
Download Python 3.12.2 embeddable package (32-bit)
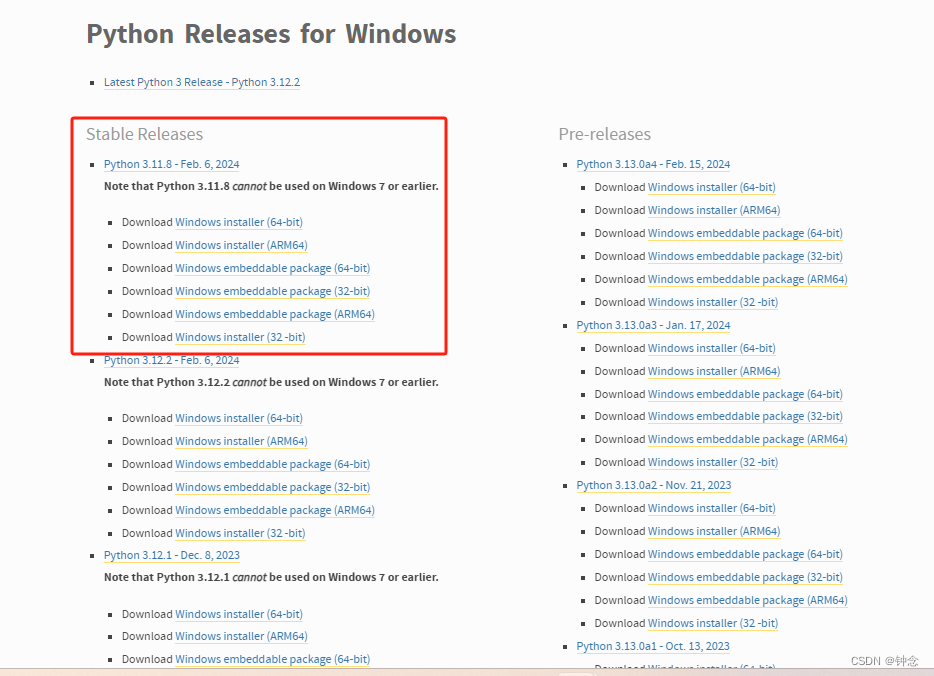click(x=272, y=487)
